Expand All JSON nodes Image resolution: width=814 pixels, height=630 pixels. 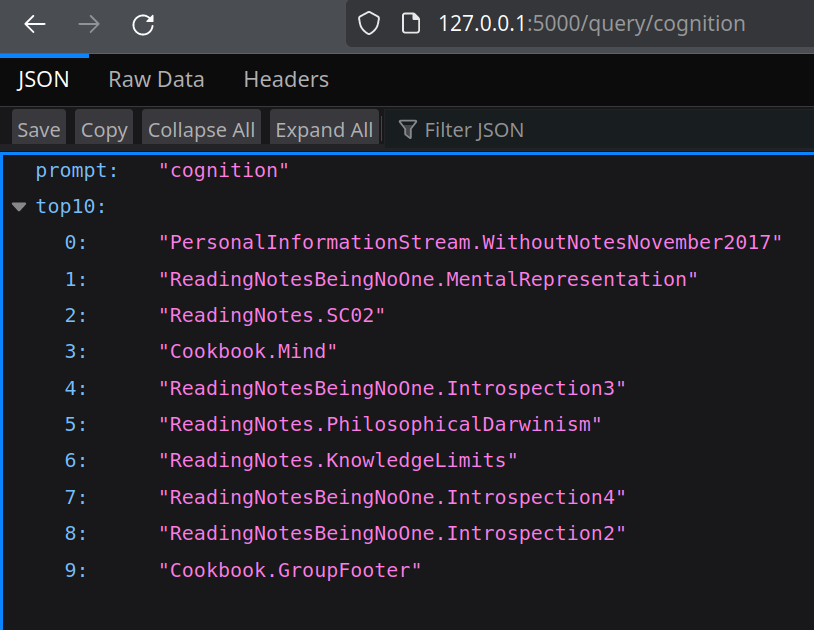tap(324, 127)
